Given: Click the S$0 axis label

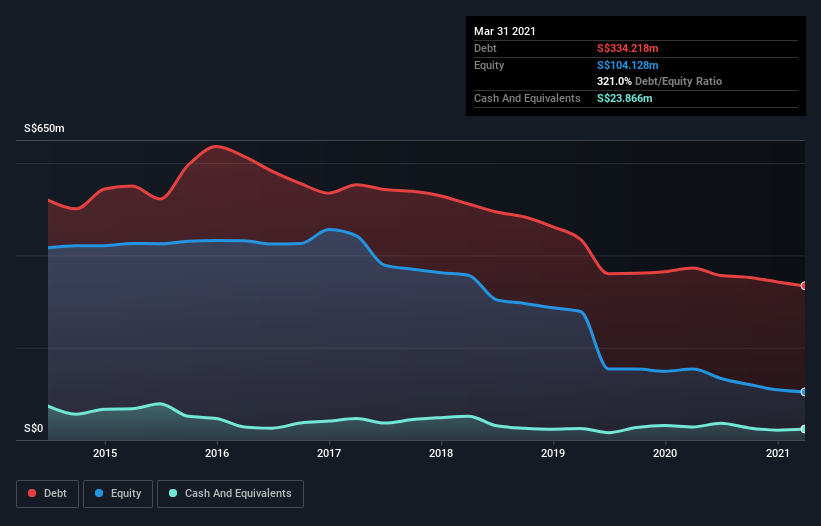Looking at the screenshot, I should pos(34,428).
